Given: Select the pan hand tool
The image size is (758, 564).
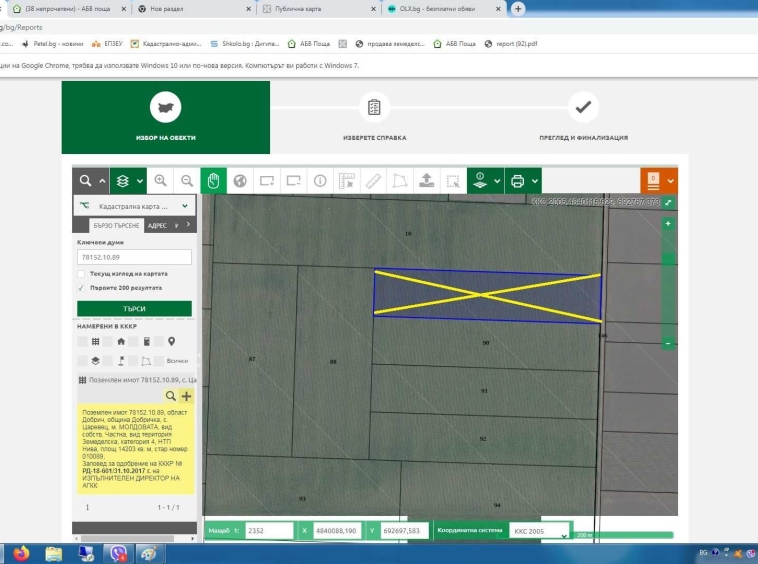Looking at the screenshot, I should click(x=213, y=181).
